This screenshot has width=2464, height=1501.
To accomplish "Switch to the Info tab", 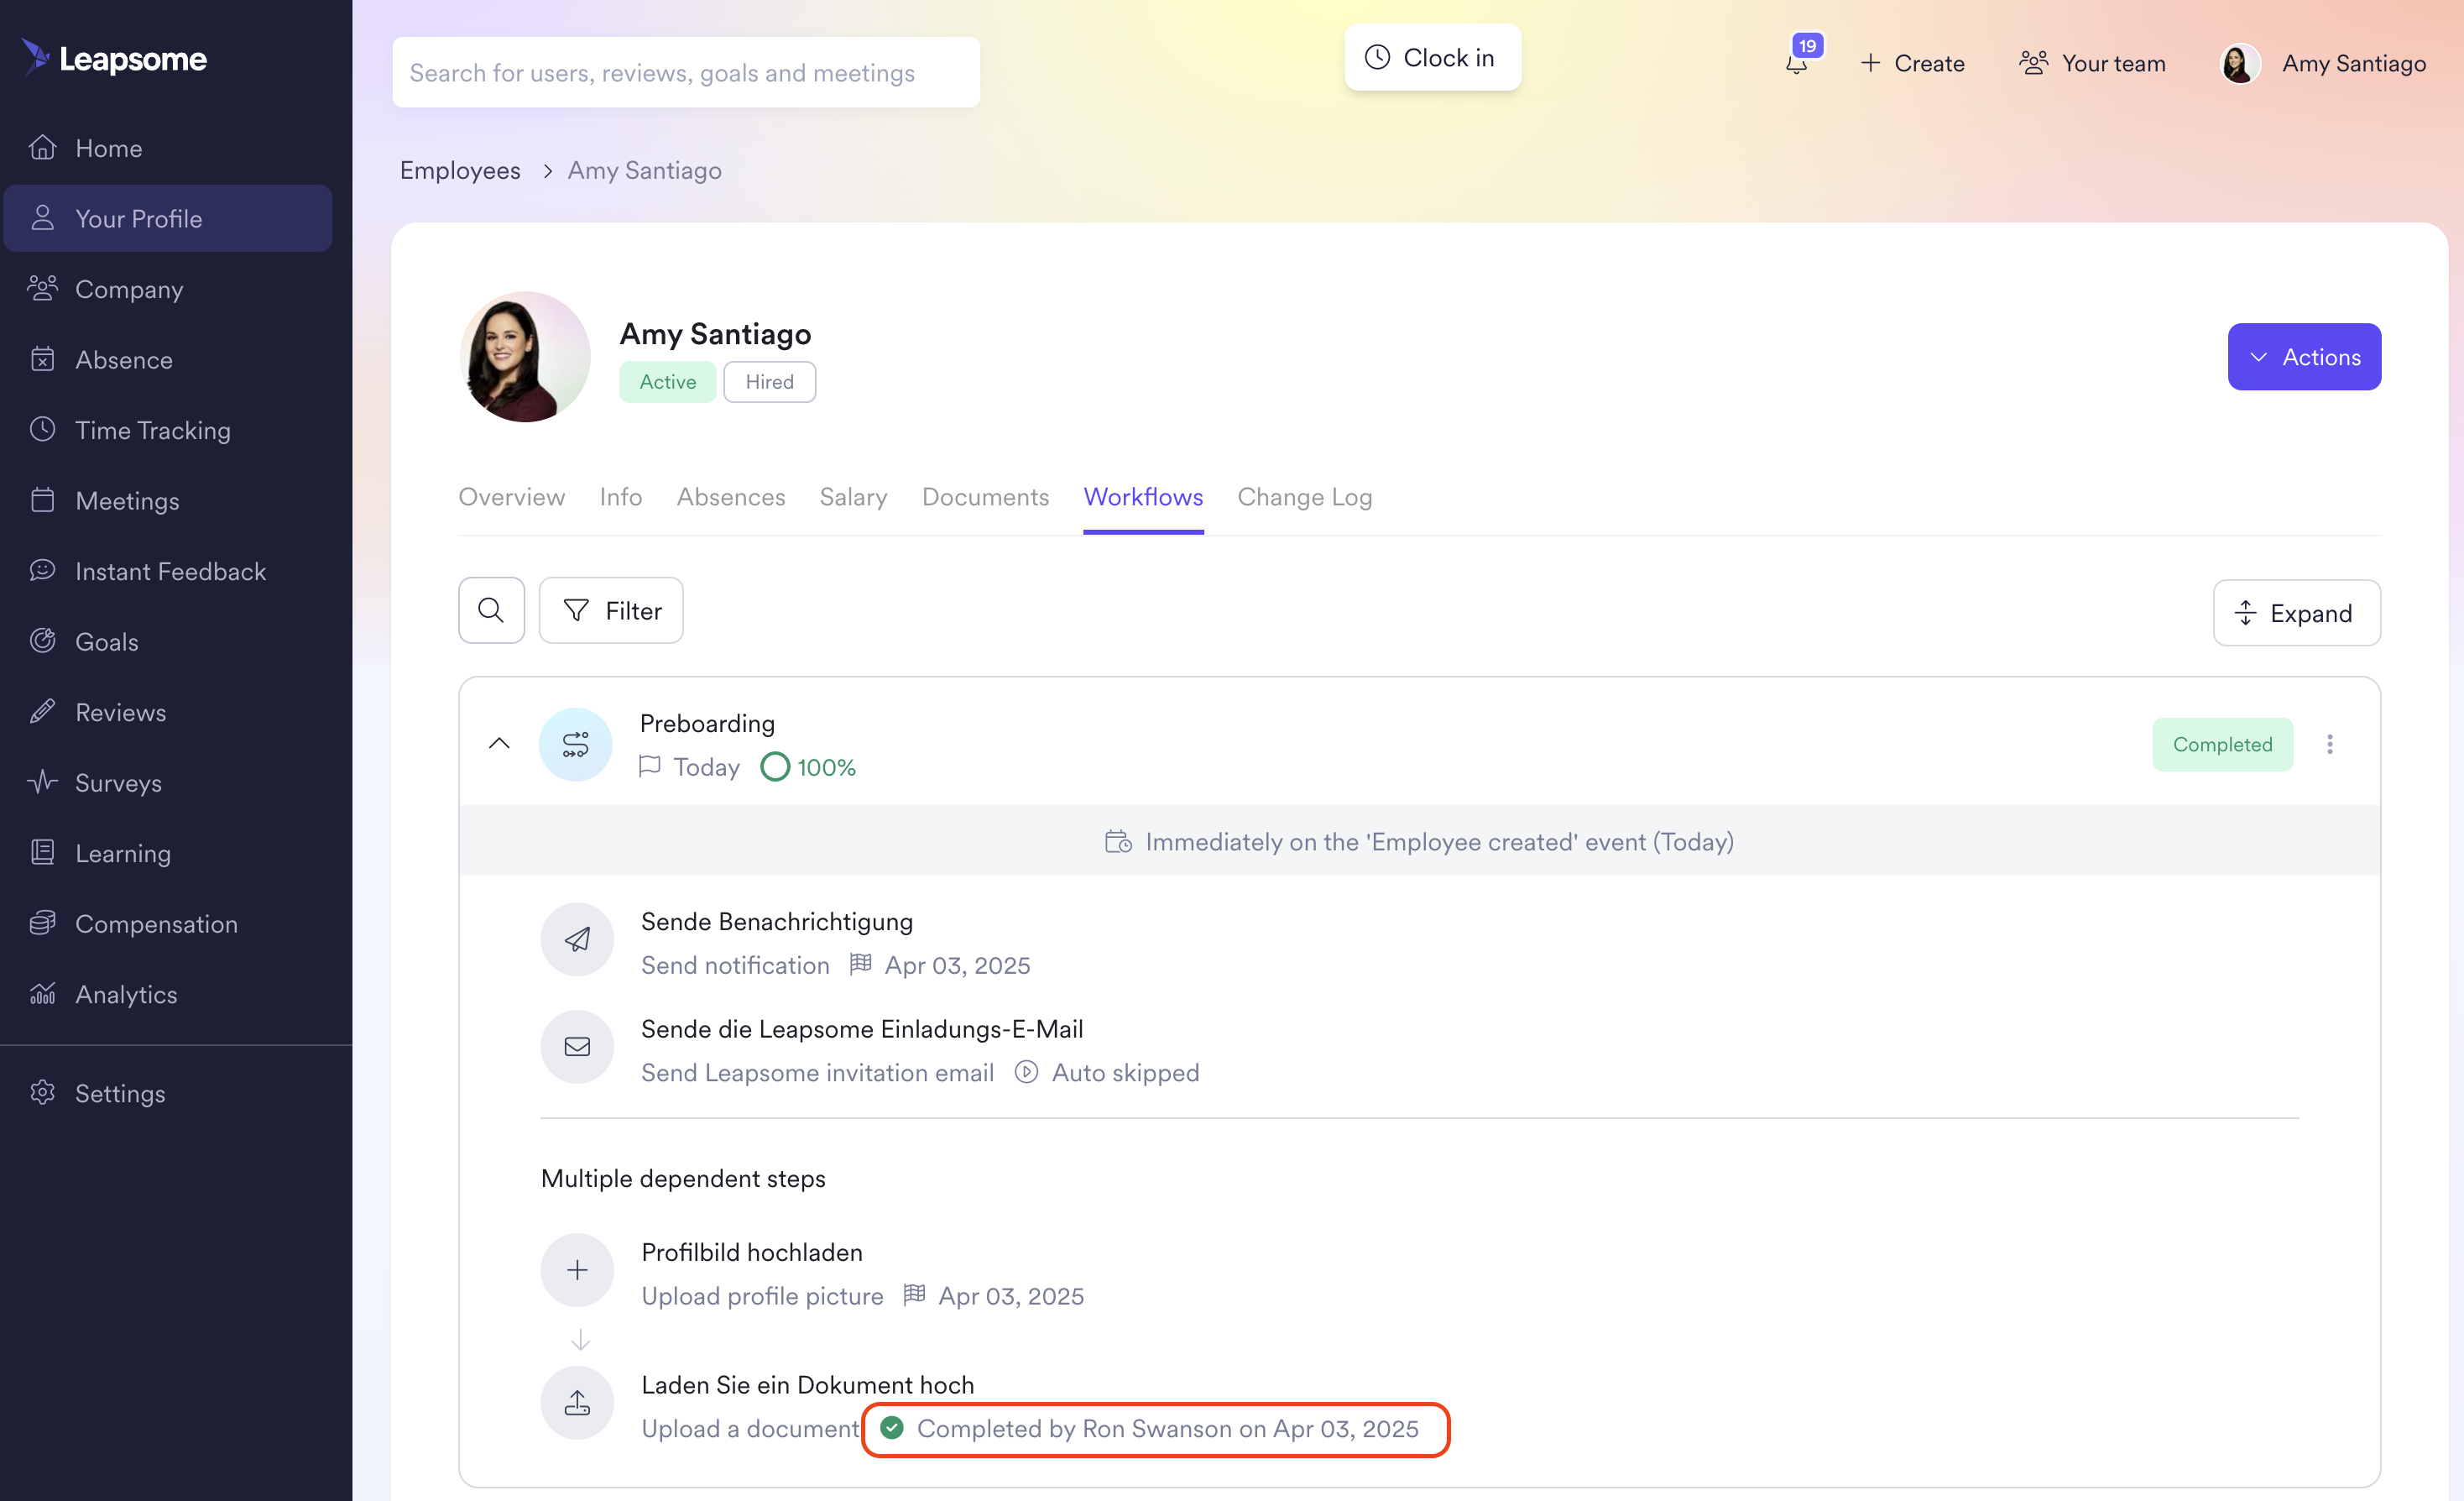I will (x=620, y=497).
